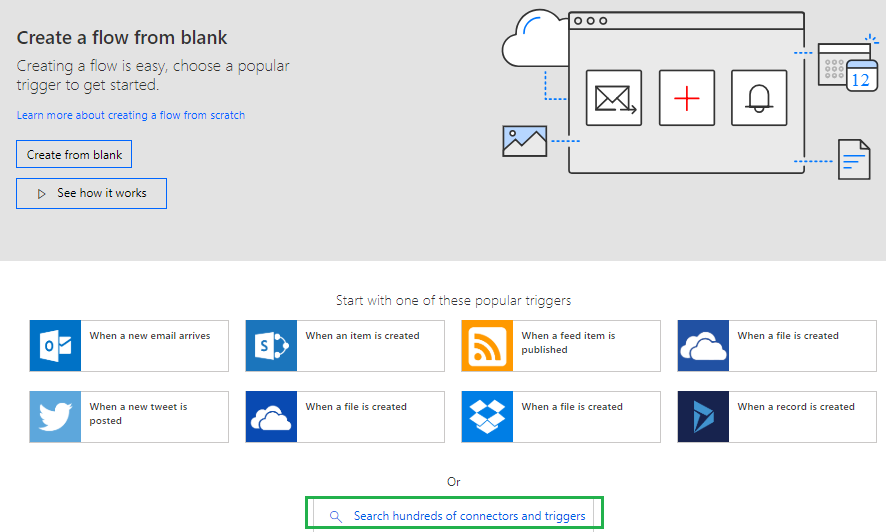This screenshot has width=886, height=532.
Task: Click the magnifier icon in the search box
Action: (336, 516)
